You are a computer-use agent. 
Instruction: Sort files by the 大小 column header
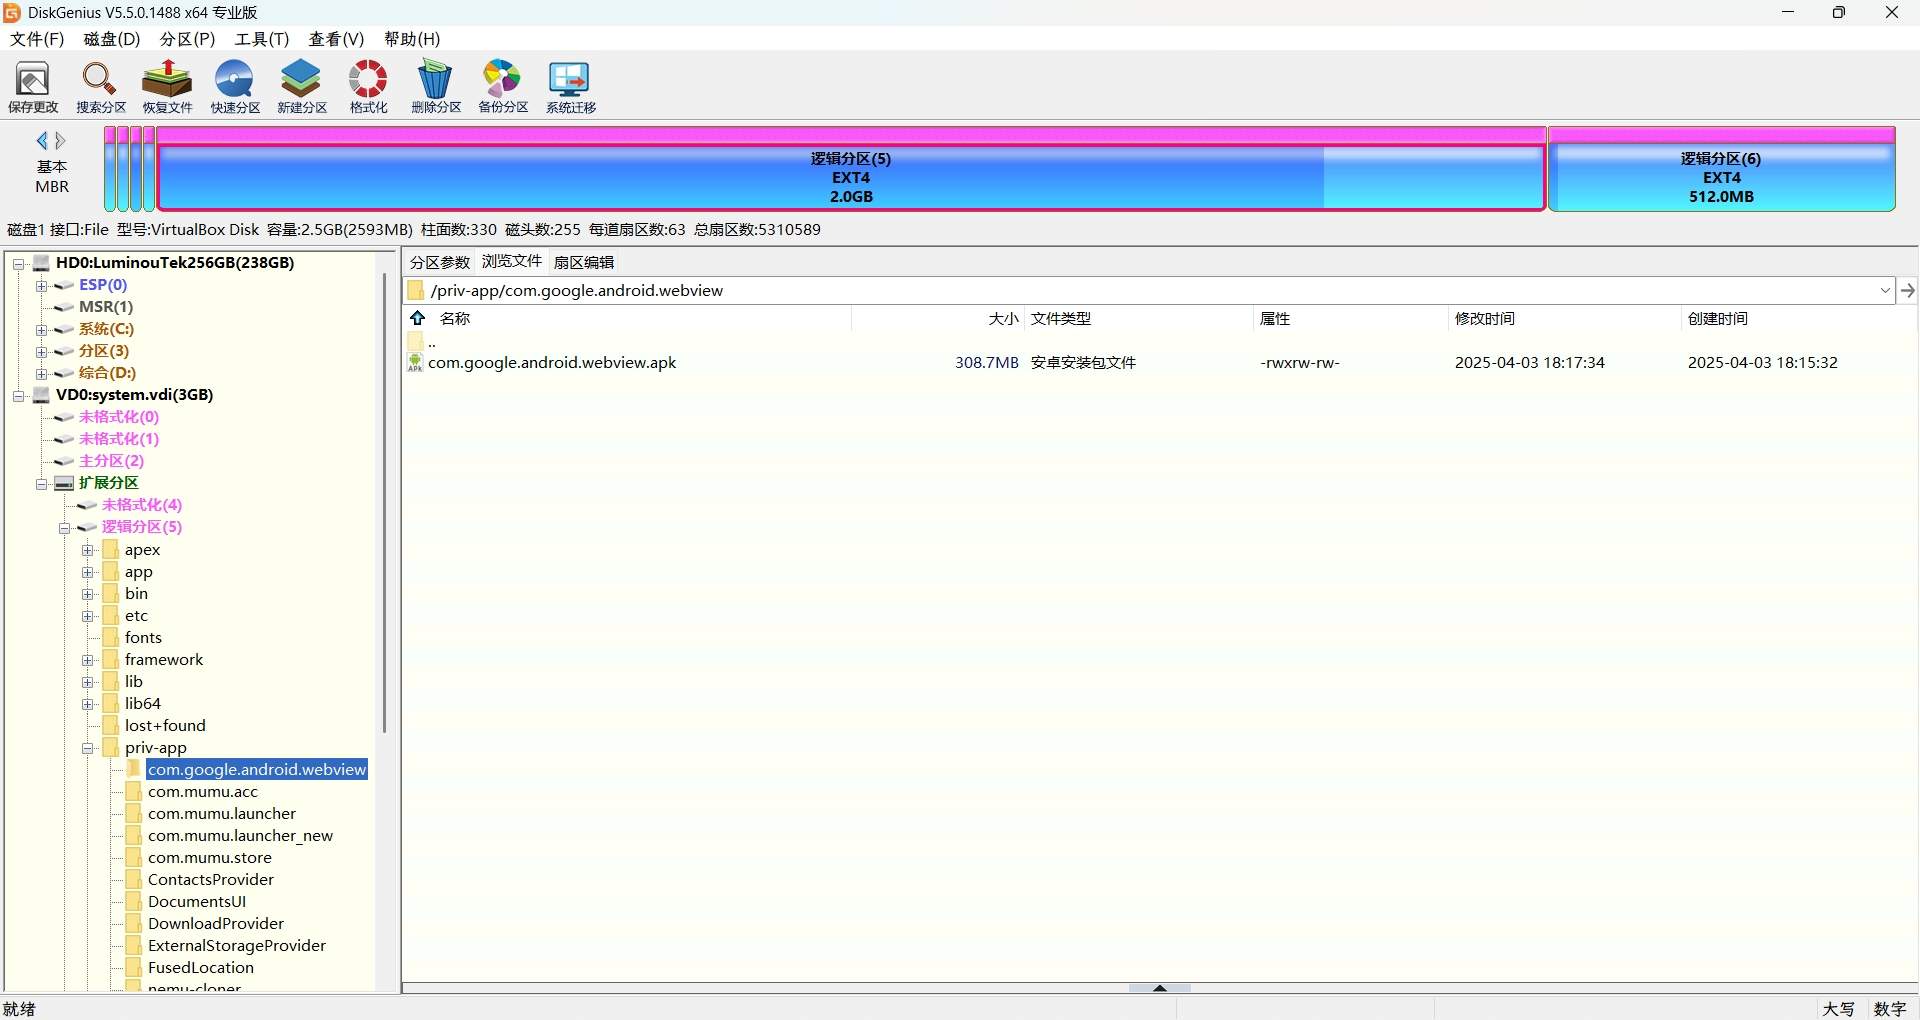1002,318
